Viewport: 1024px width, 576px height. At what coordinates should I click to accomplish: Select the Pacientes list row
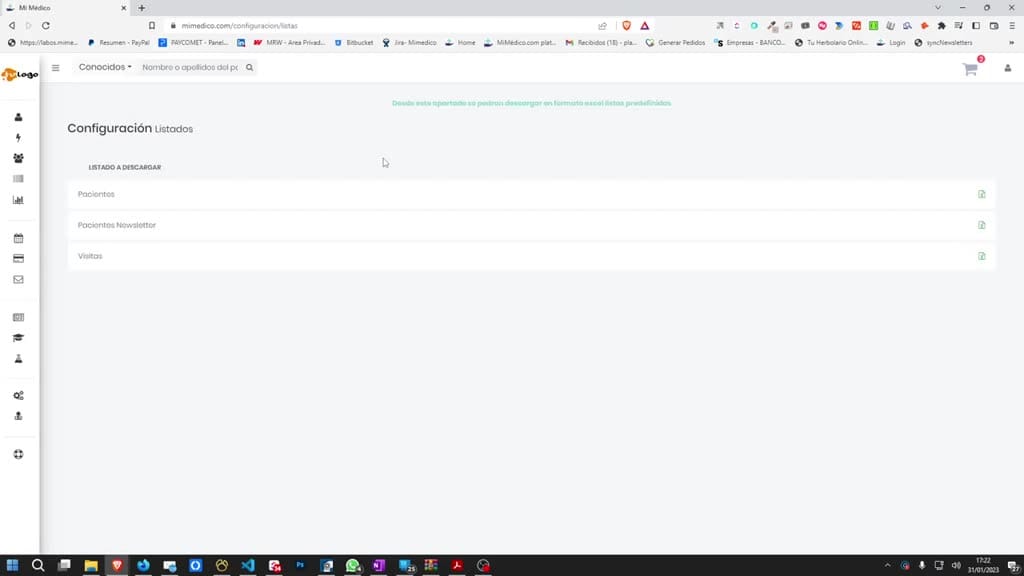(x=531, y=194)
